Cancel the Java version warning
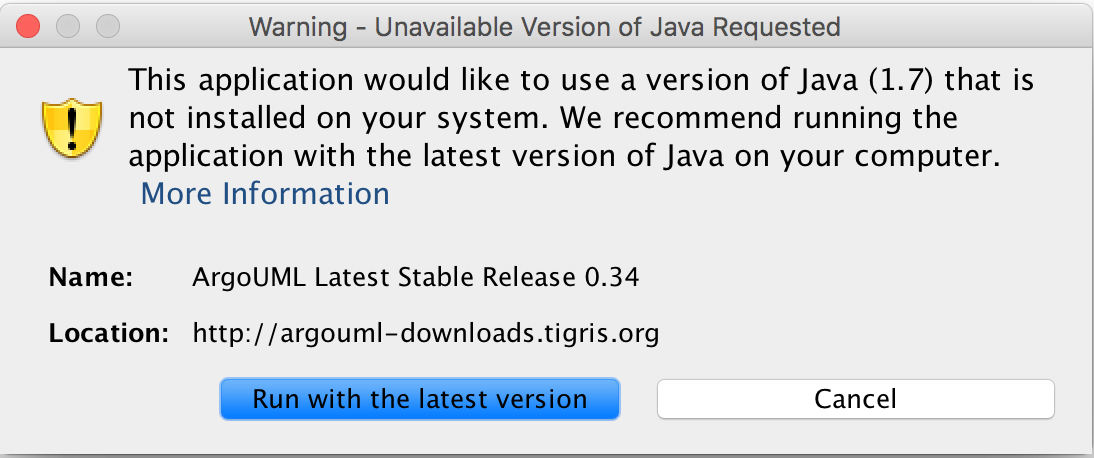1094x458 pixels. tap(855, 399)
